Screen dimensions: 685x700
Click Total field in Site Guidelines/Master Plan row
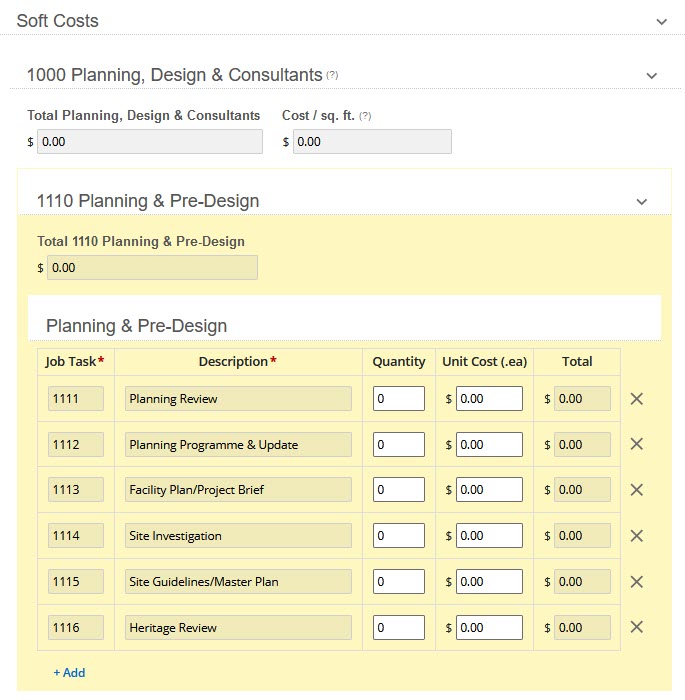pyautogui.click(x=582, y=582)
